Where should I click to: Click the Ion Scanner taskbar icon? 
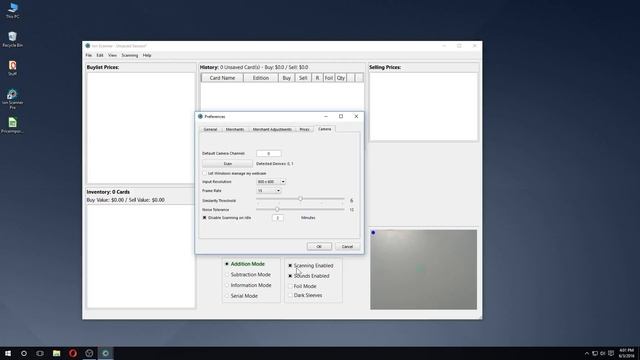(x=105, y=353)
